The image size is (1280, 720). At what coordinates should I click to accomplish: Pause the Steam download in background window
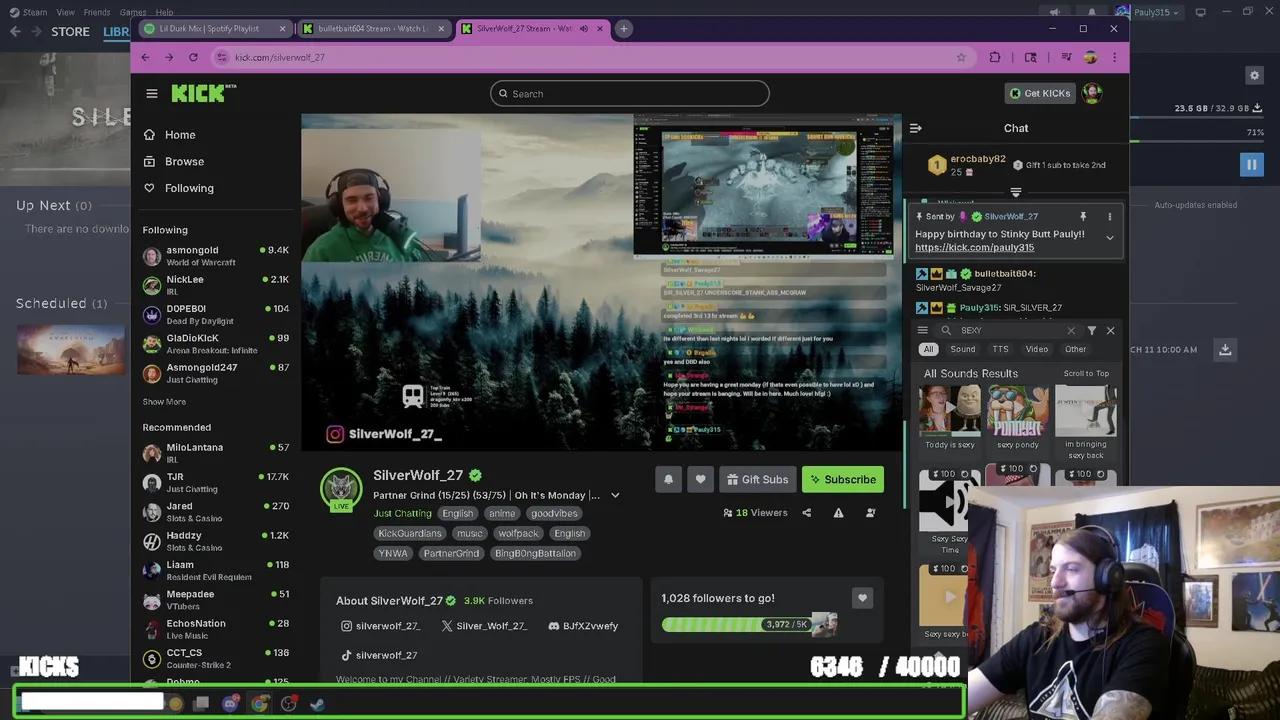(x=1251, y=165)
